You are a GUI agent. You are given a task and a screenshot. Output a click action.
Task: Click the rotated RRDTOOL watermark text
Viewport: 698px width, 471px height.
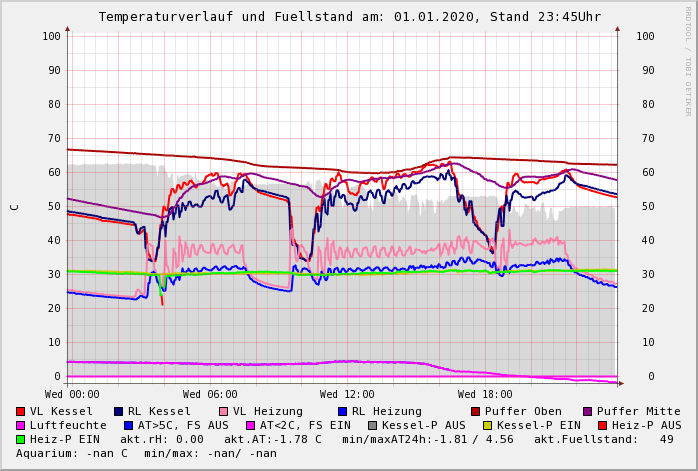(688, 60)
